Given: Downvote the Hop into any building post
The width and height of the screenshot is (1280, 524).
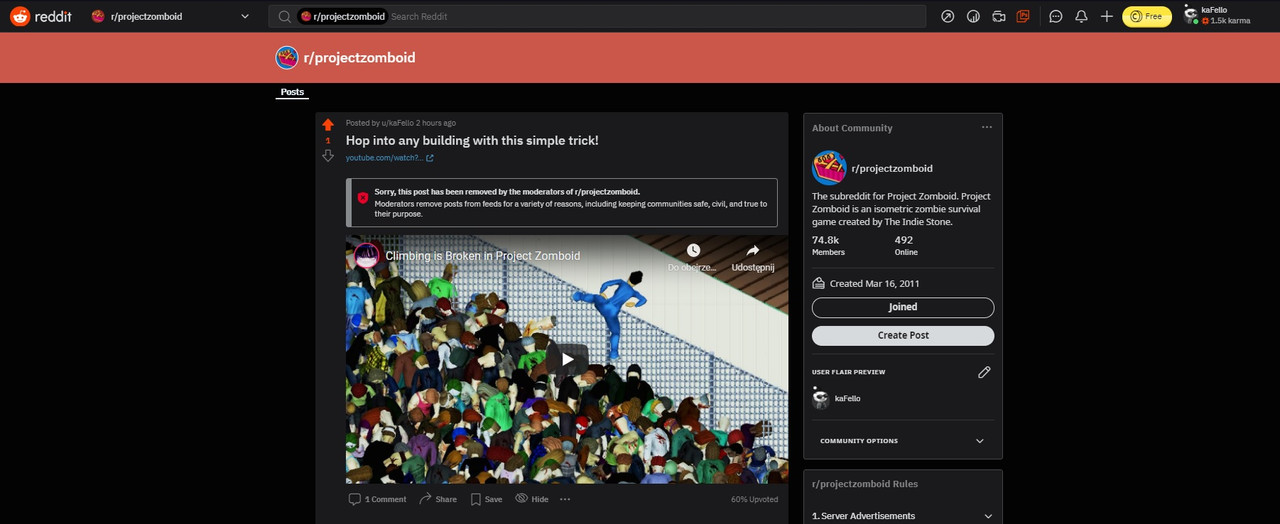Looking at the screenshot, I should click(328, 156).
